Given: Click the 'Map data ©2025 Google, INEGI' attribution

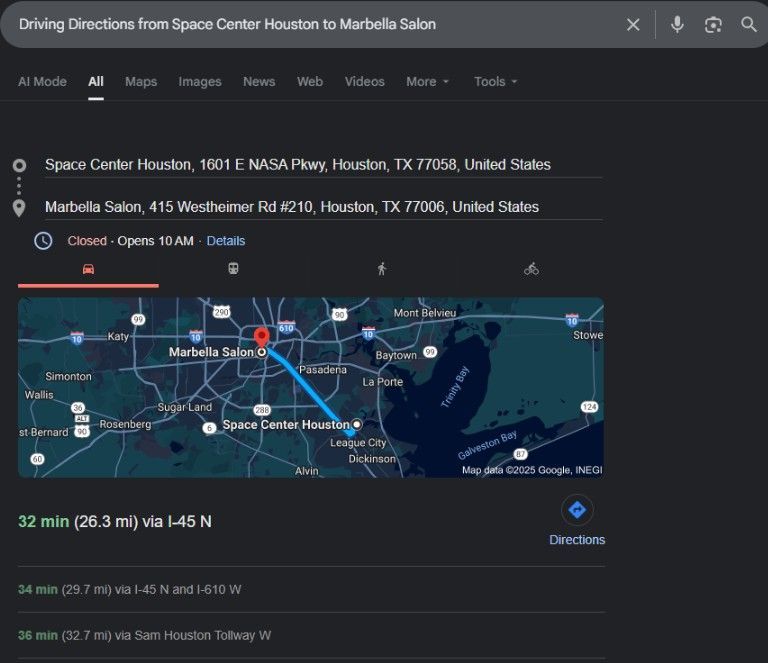Looking at the screenshot, I should [x=532, y=470].
